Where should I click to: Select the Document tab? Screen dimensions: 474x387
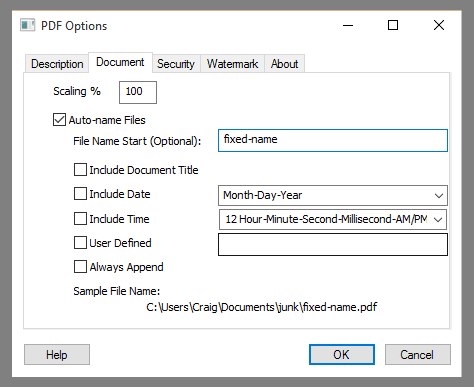click(120, 62)
